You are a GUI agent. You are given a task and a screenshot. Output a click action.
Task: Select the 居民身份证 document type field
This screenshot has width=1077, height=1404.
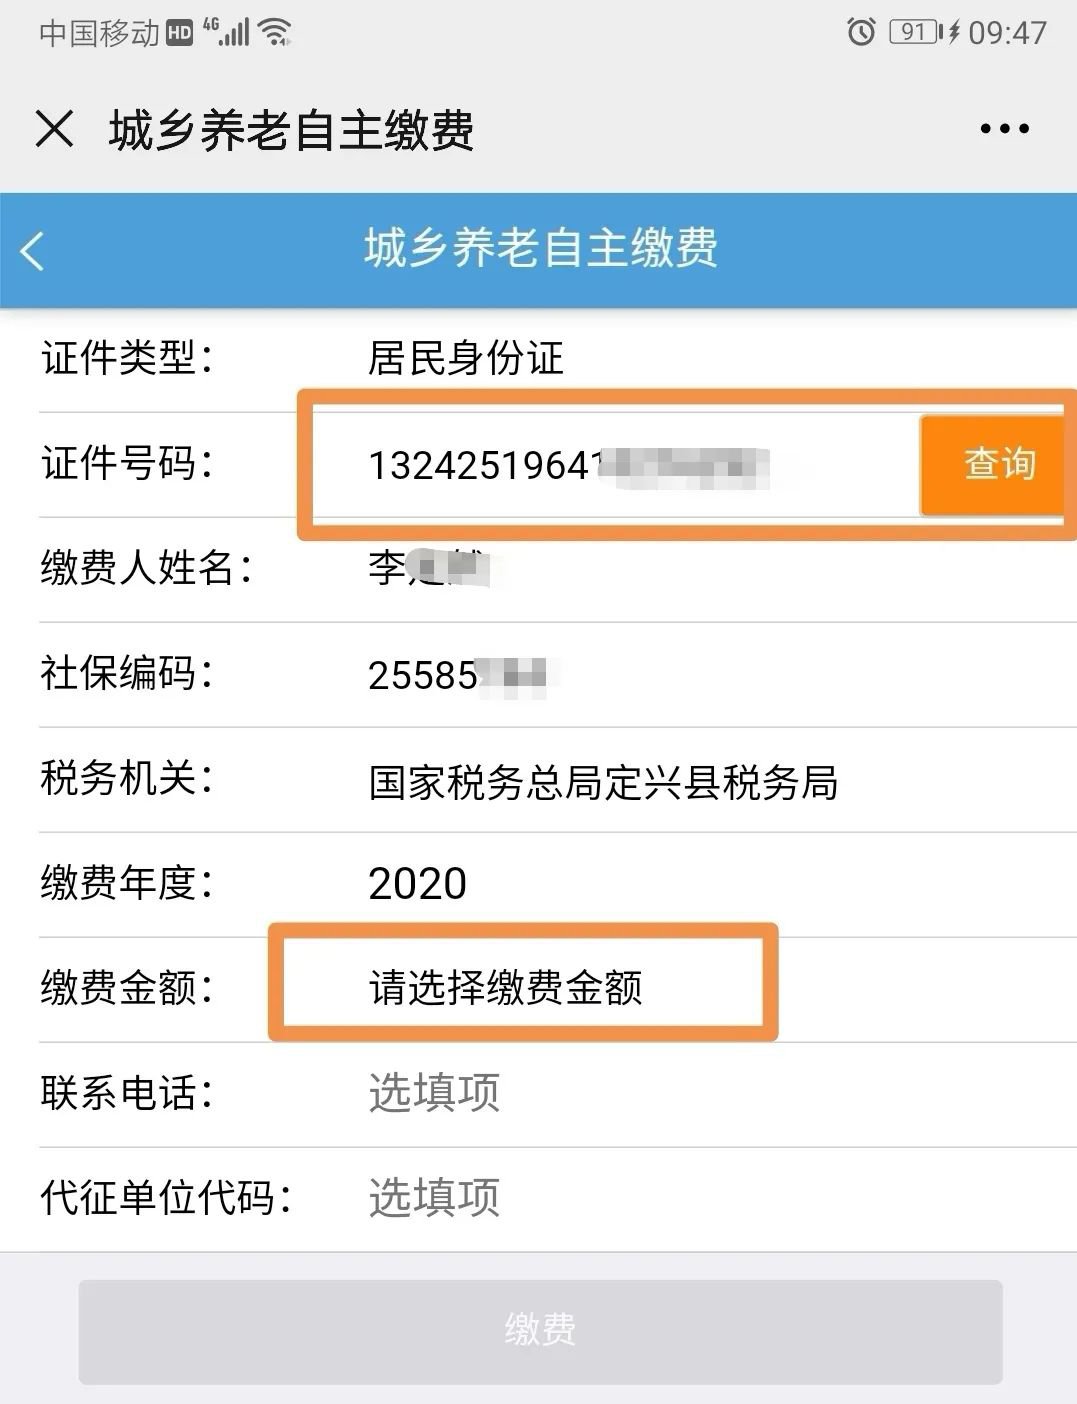click(x=466, y=358)
